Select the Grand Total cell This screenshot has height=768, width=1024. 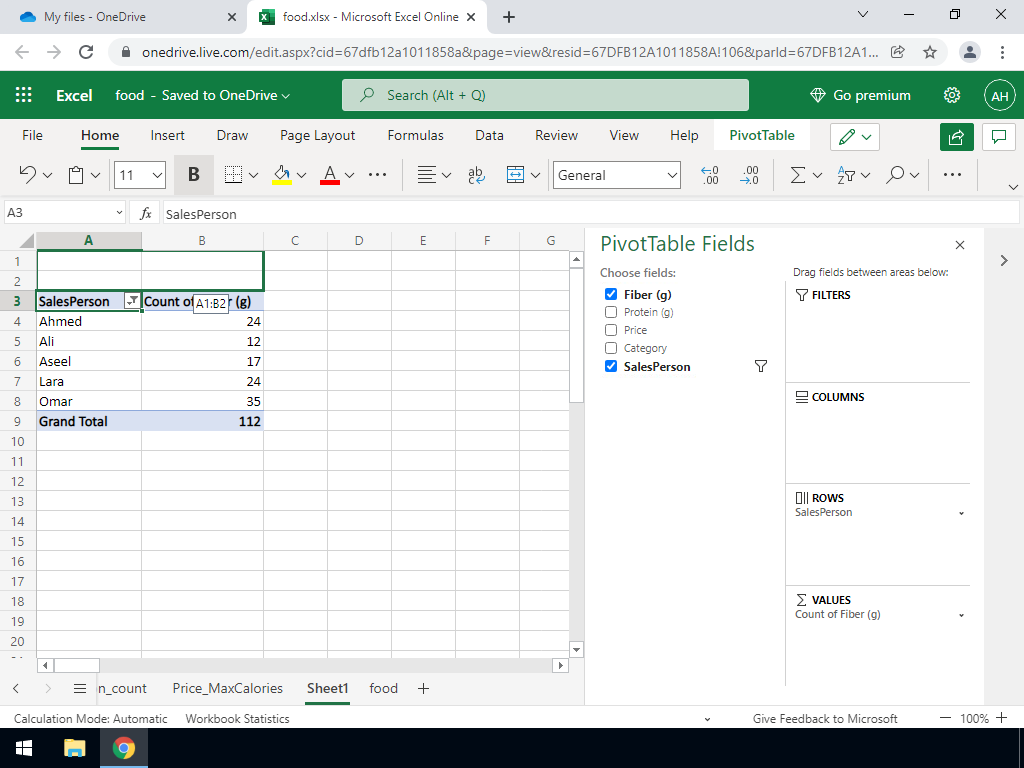point(89,421)
